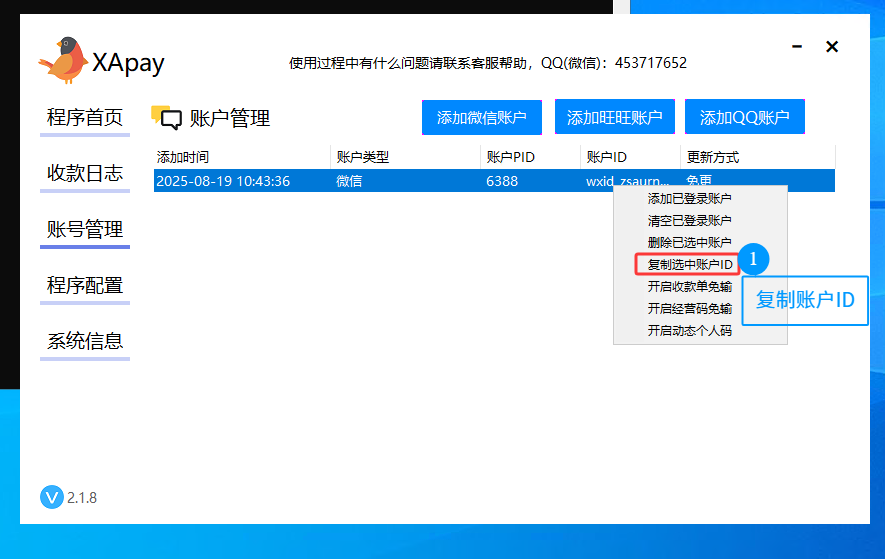The height and width of the screenshot is (559, 885).
Task: Click 复制选中账户ID in context menu
Action: 689,265
